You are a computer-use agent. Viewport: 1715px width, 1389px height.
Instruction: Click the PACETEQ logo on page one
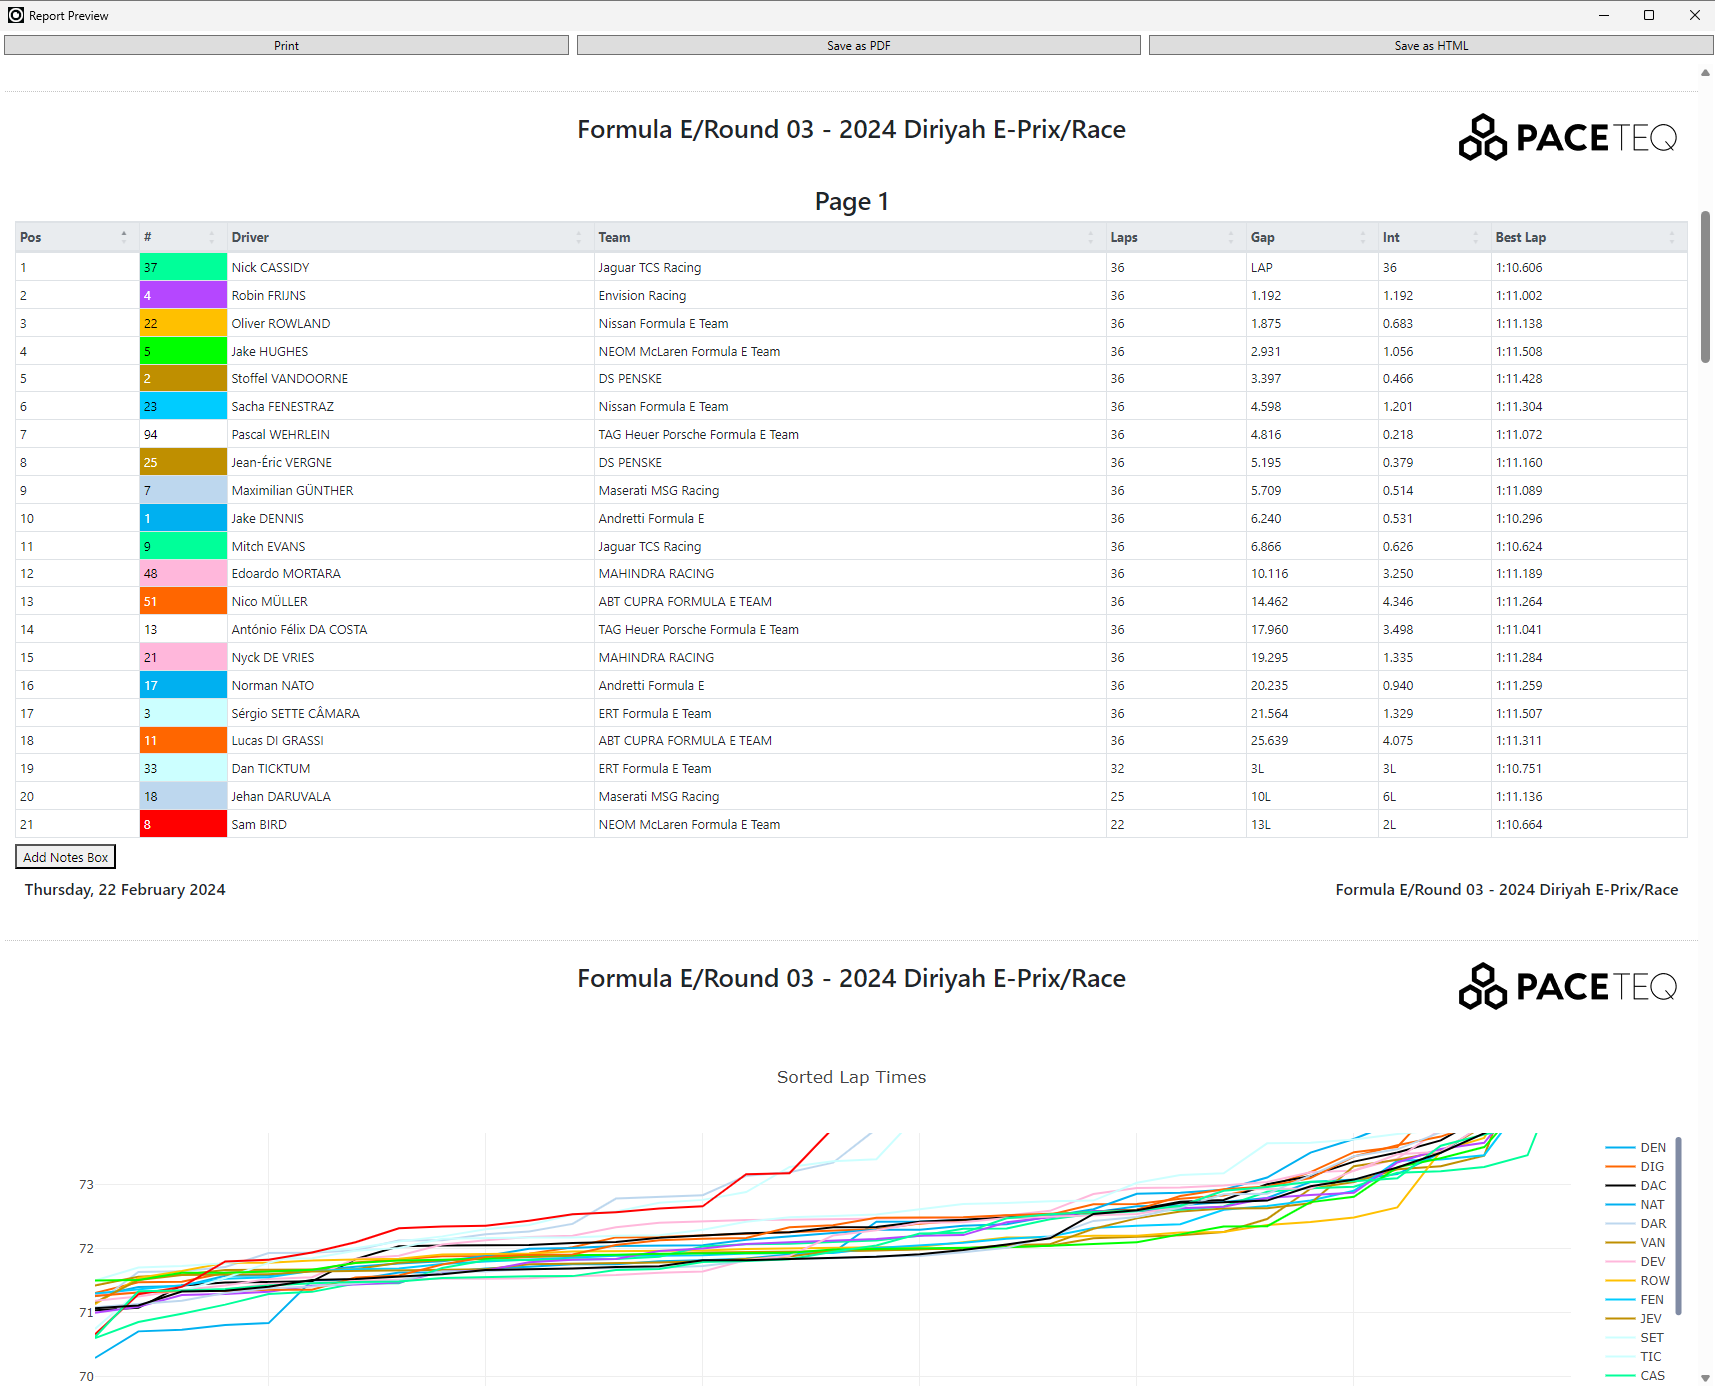pyautogui.click(x=1567, y=137)
